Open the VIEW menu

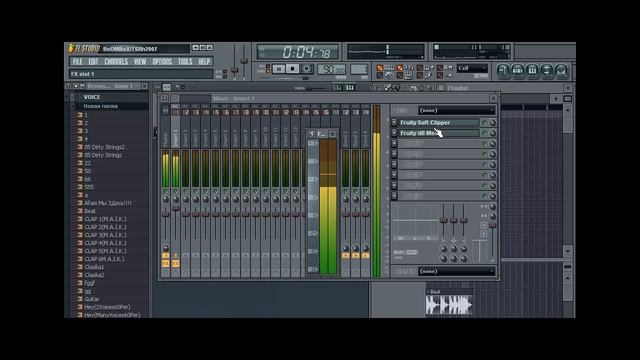pos(140,62)
